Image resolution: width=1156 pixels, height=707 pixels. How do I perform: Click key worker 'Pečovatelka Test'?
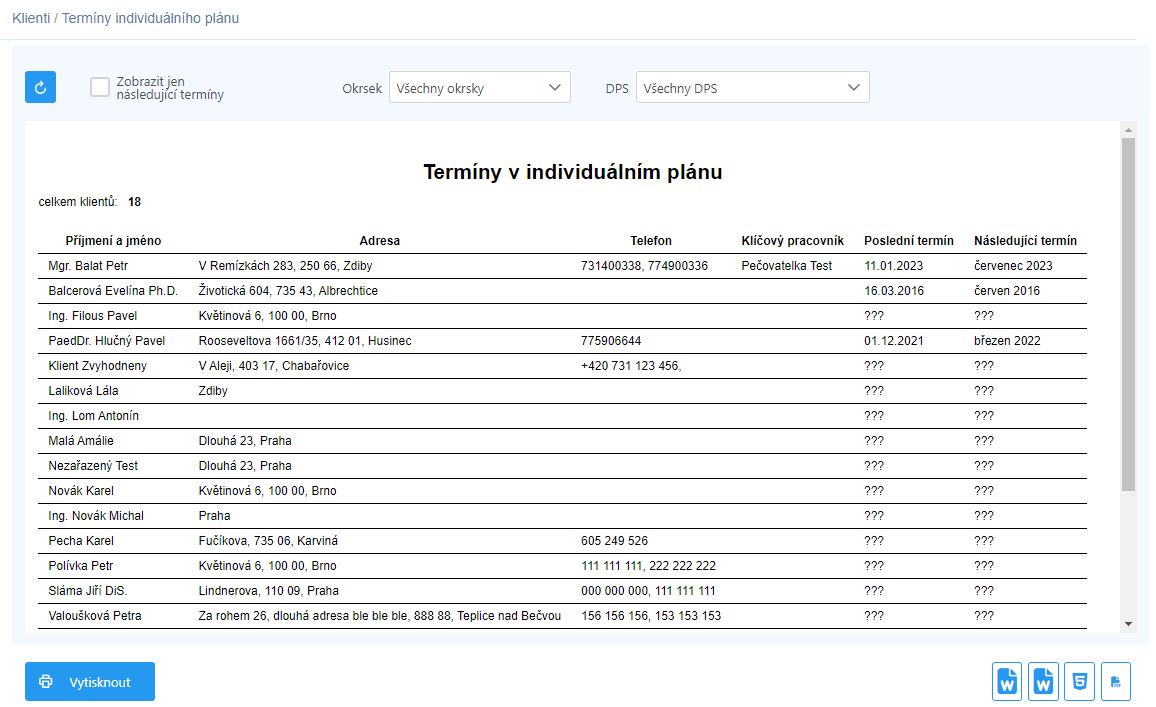coord(787,265)
